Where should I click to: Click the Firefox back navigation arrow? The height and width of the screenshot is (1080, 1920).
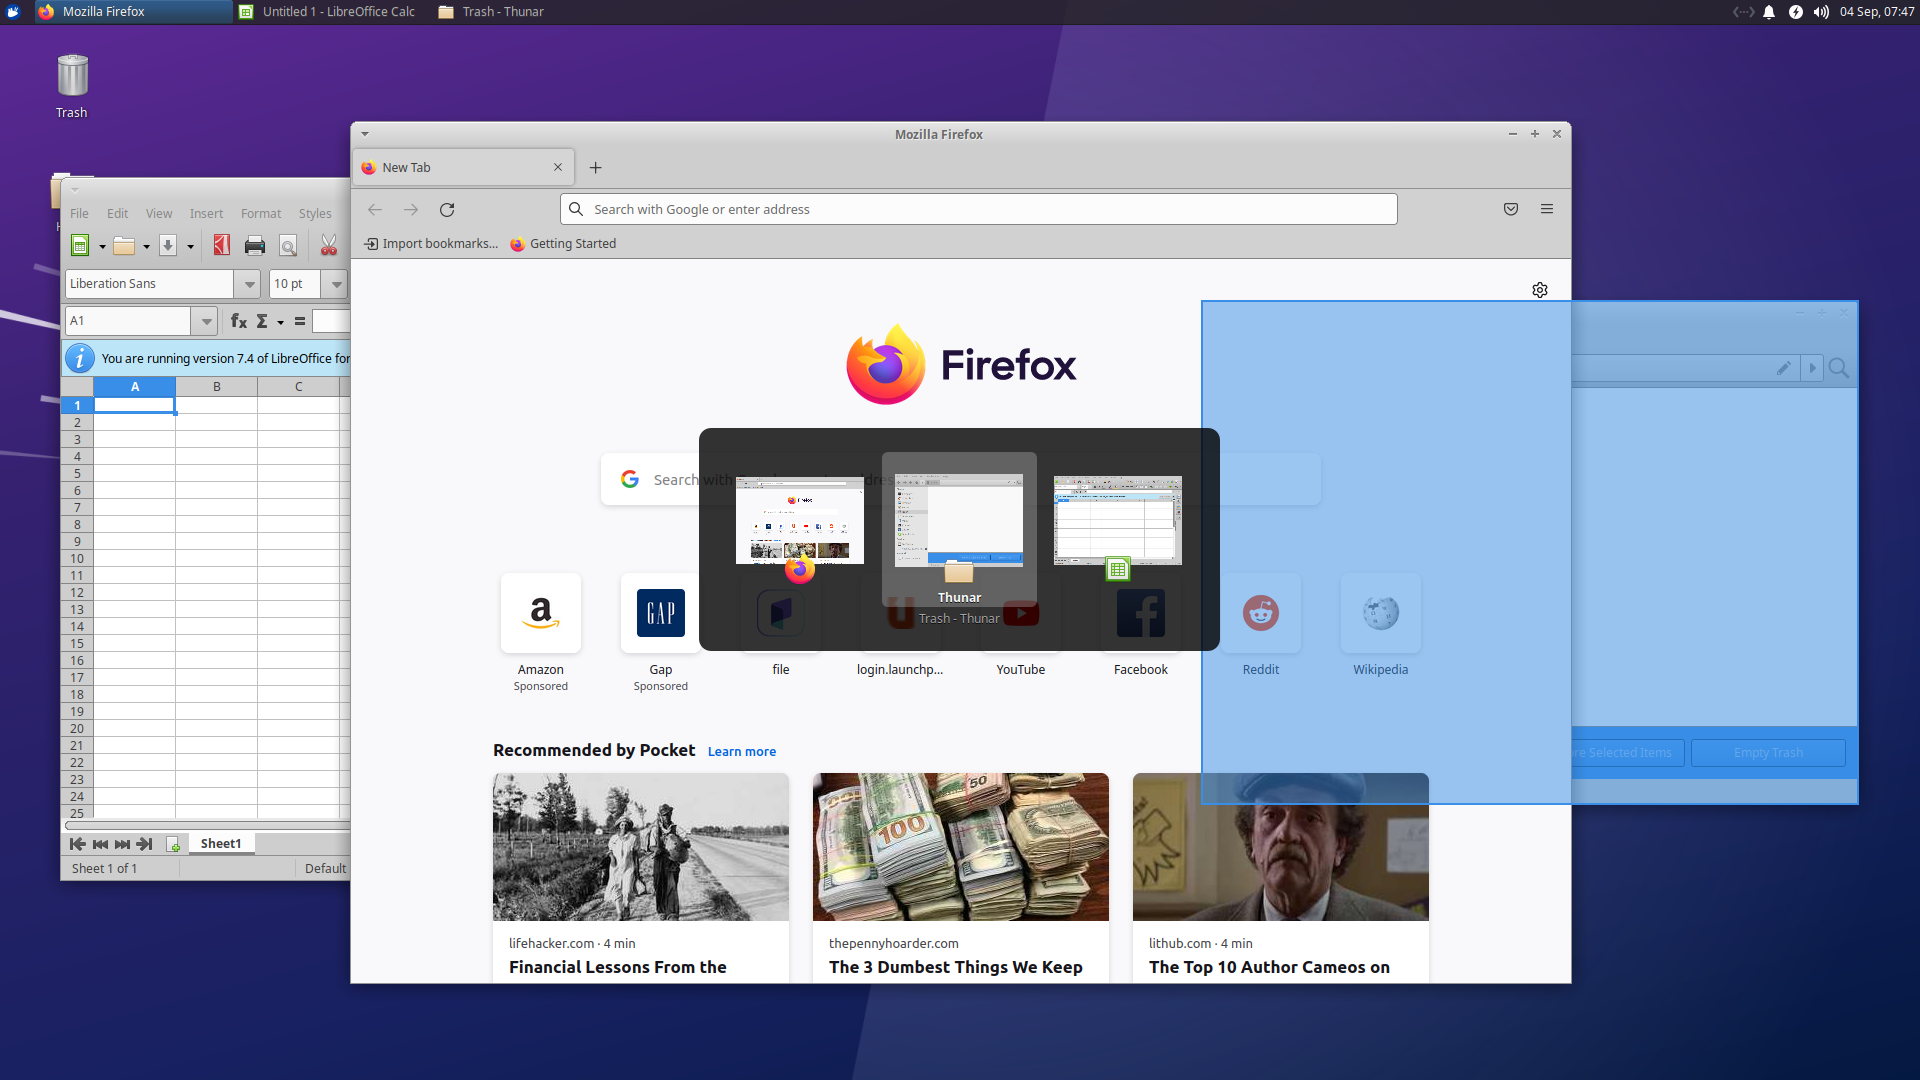376,208
